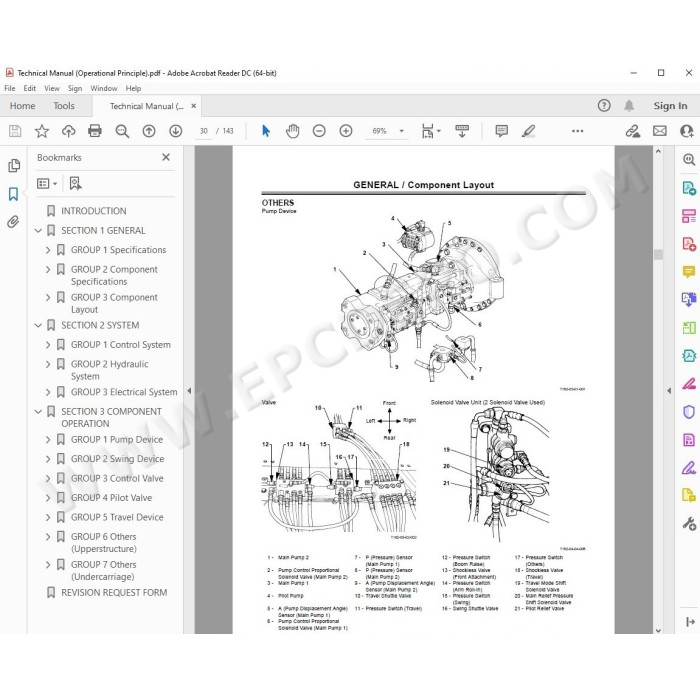This screenshot has height=700, width=700.
Task: Open bookmark options dropdown
Action: (x=47, y=183)
